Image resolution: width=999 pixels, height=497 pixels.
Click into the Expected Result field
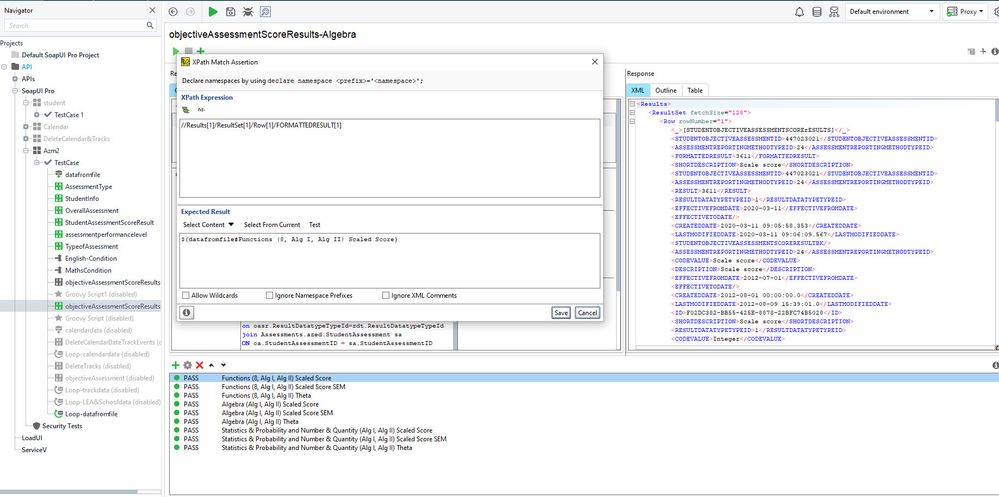389,261
